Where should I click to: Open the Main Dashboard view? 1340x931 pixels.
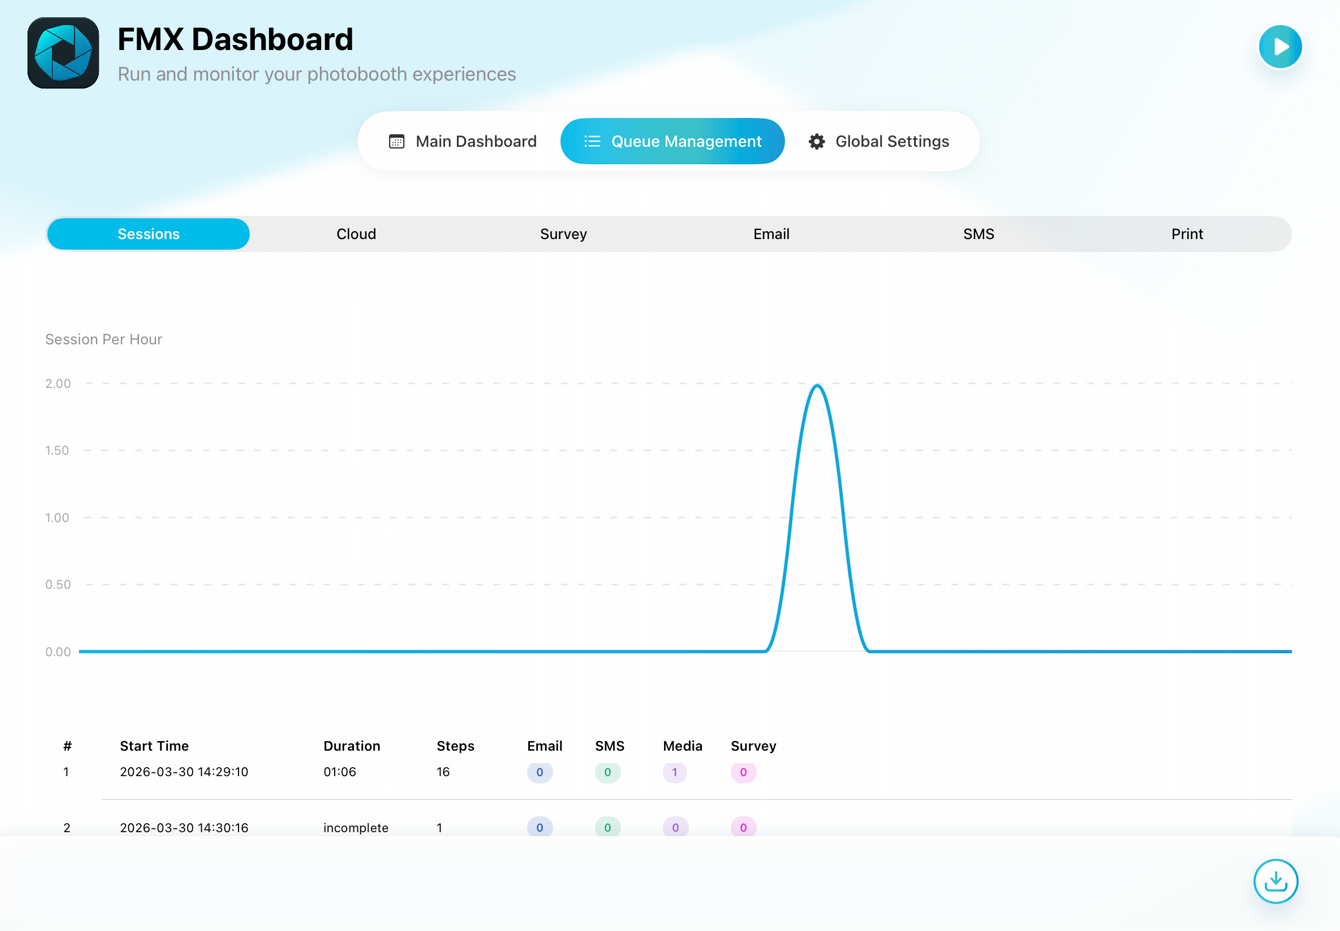[x=462, y=142]
